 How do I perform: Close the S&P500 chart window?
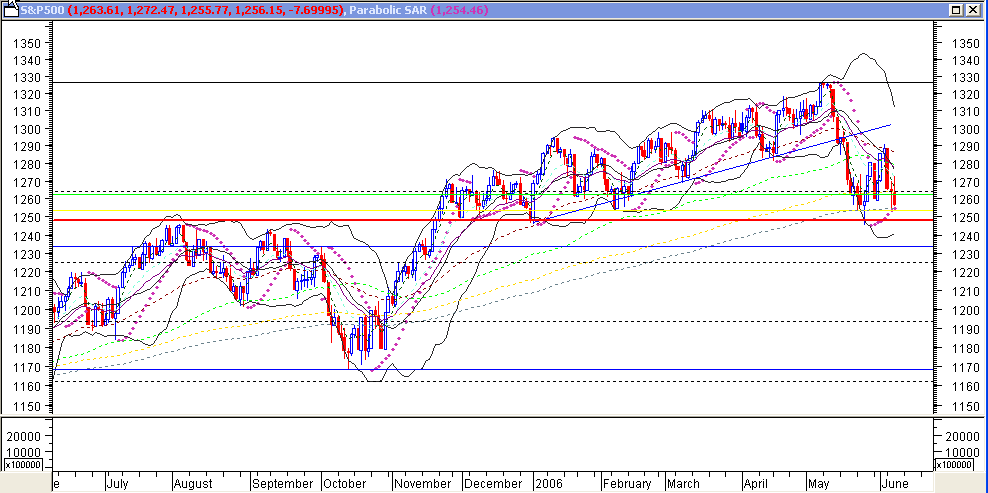coord(972,10)
